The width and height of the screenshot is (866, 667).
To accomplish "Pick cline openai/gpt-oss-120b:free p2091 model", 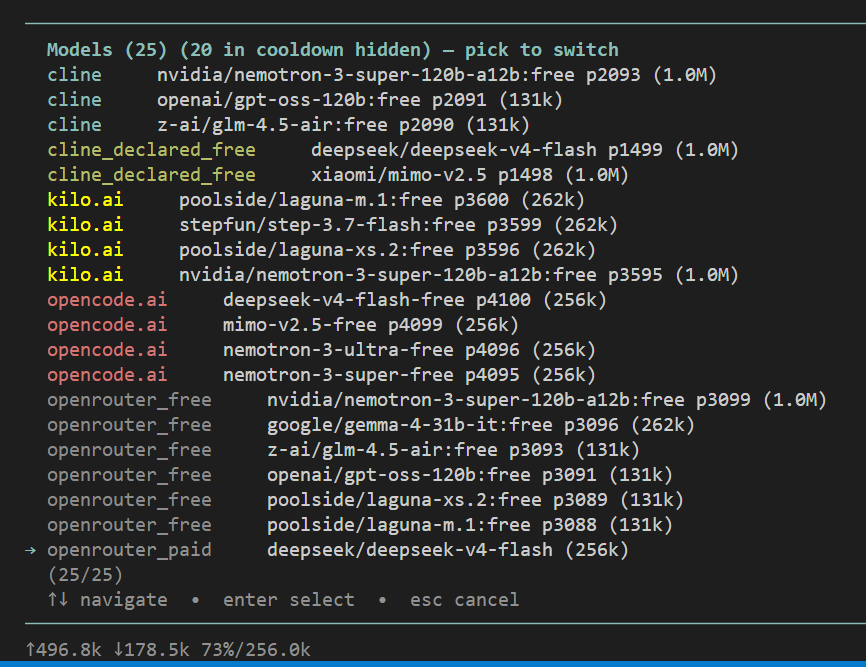I will pyautogui.click(x=305, y=100).
